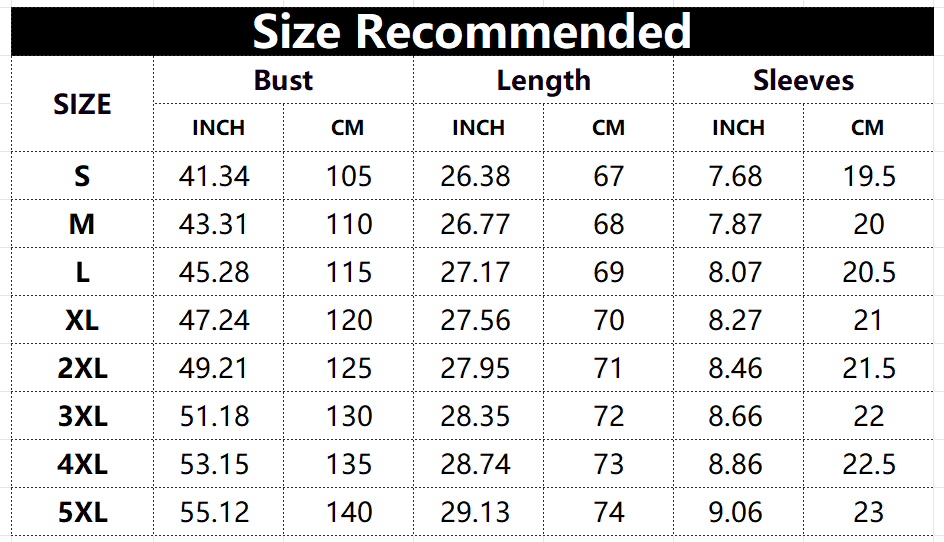Select bust inch value 41.34
The image size is (944, 542).
214,177
